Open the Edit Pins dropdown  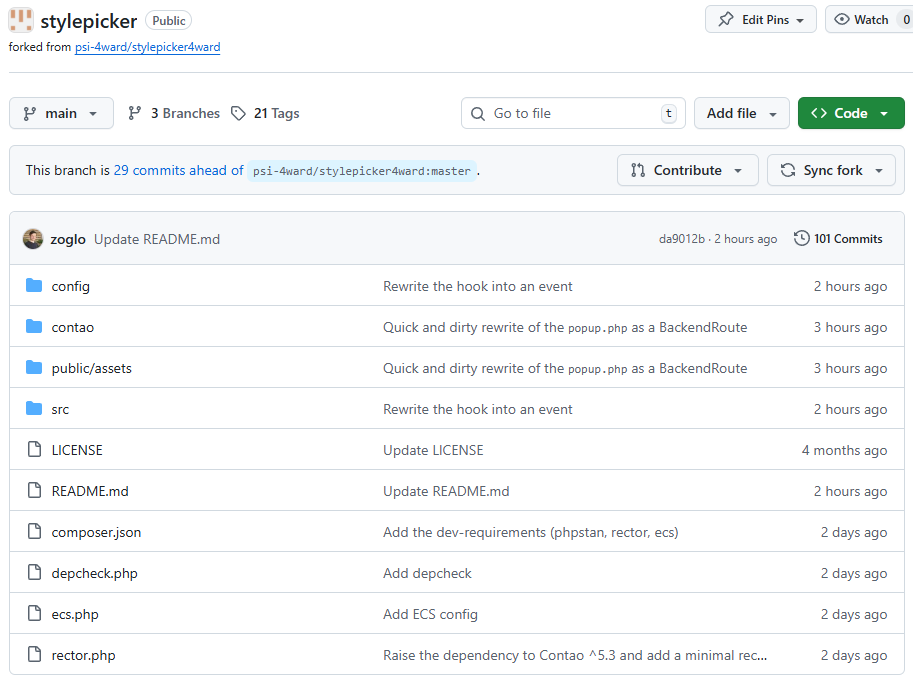pyautogui.click(x=760, y=20)
